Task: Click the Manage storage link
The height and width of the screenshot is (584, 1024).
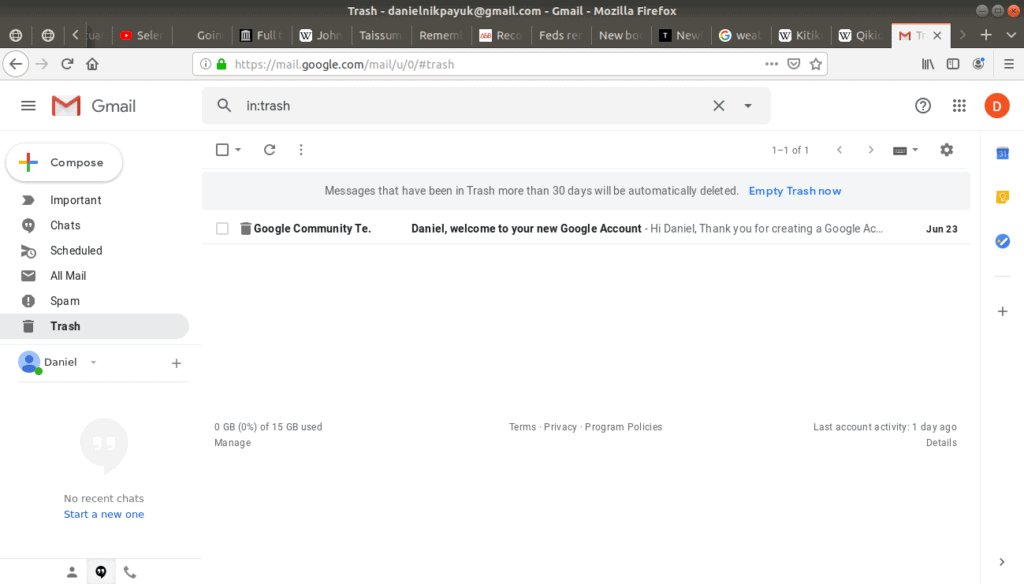Action: coord(232,442)
